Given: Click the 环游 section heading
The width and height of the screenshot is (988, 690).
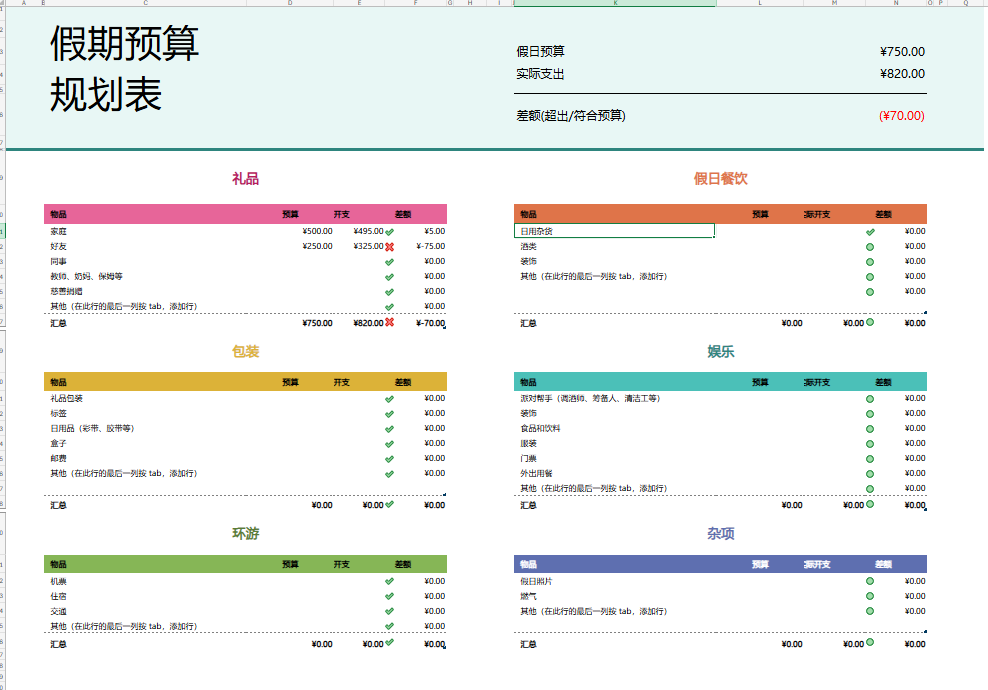Looking at the screenshot, I should (245, 534).
